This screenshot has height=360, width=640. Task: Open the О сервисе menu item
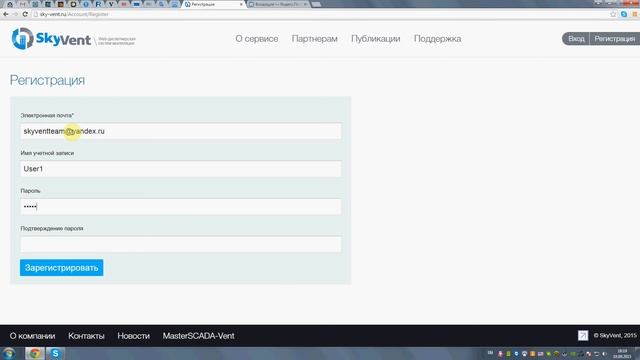point(257,39)
